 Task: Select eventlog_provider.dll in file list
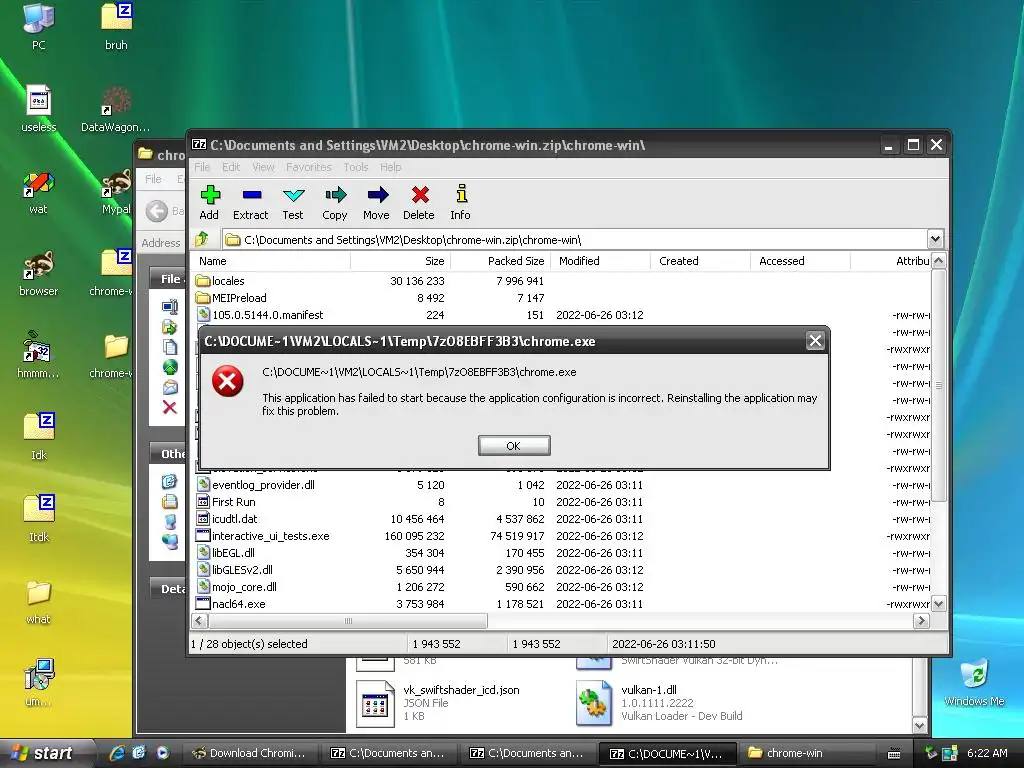pos(560,485)
